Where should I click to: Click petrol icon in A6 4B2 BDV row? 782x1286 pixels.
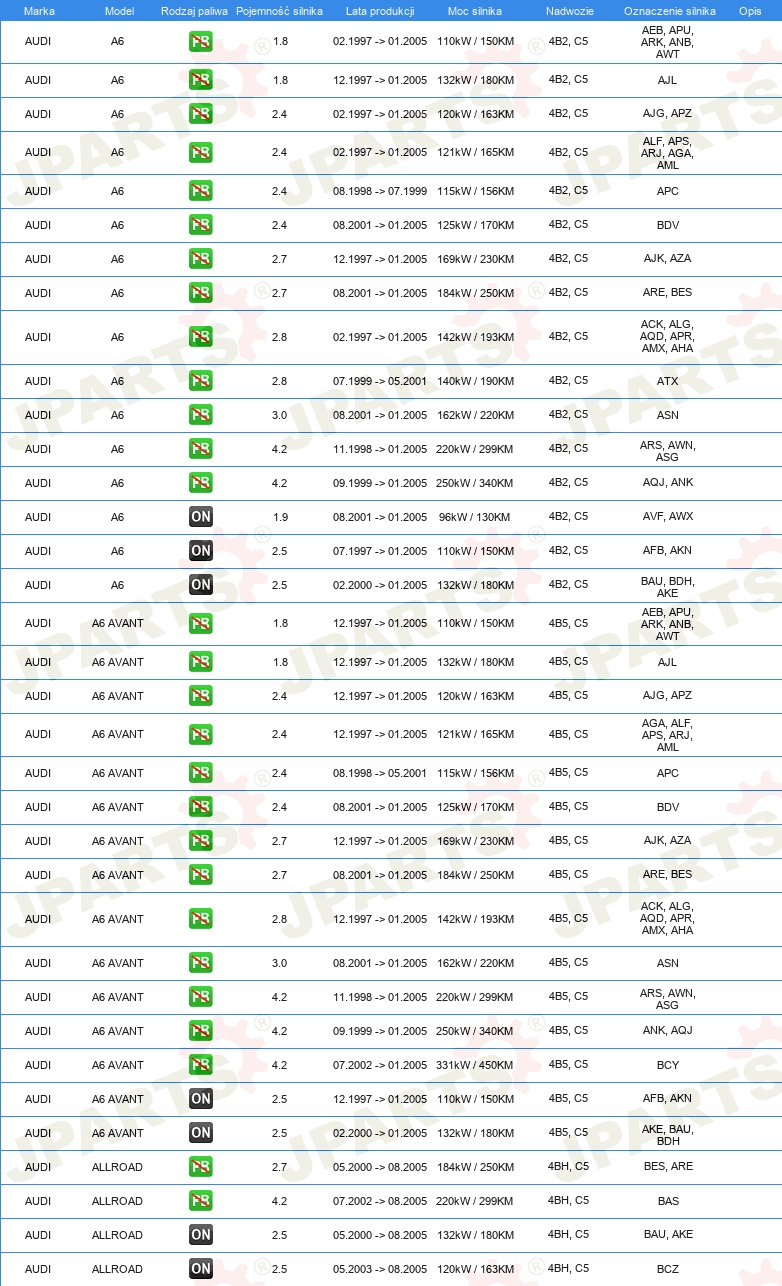[201, 225]
